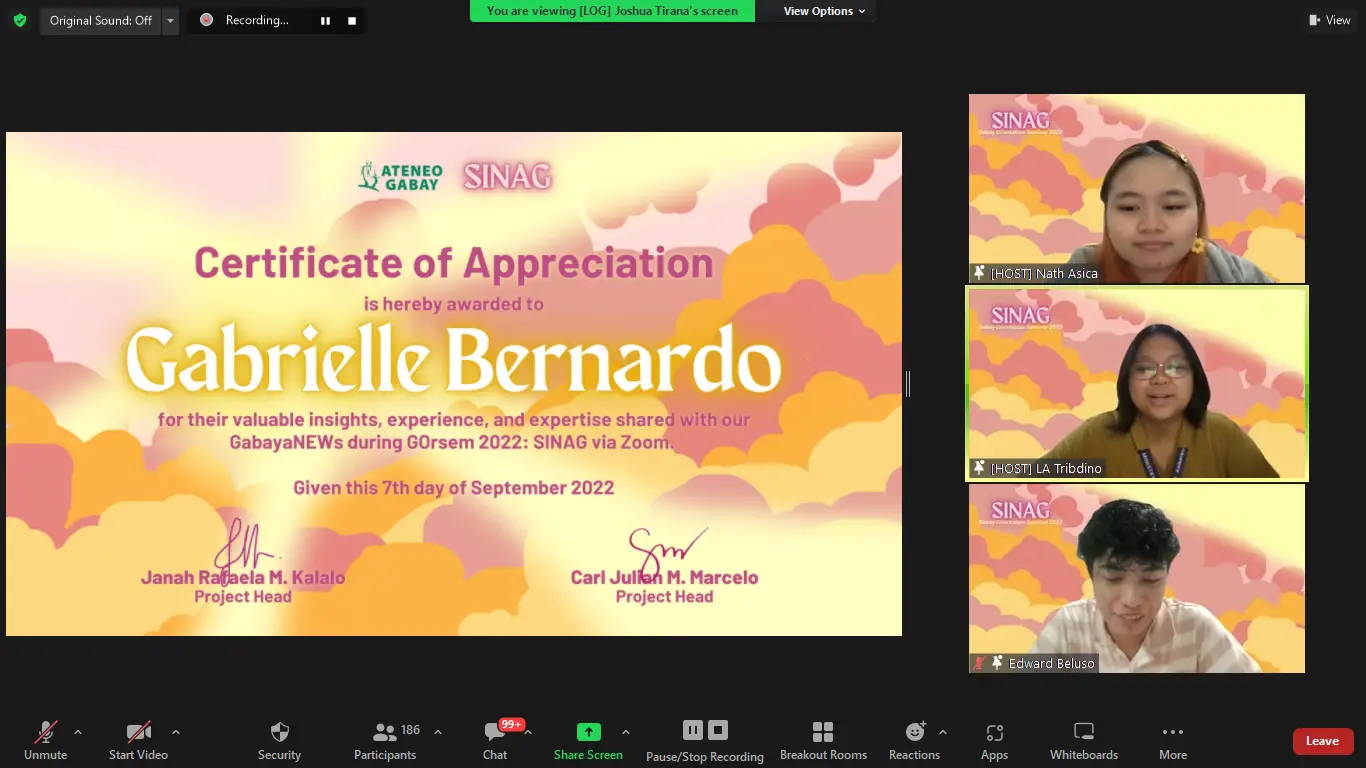Click the name Gabrielle Bernardo on certificate

point(453,360)
